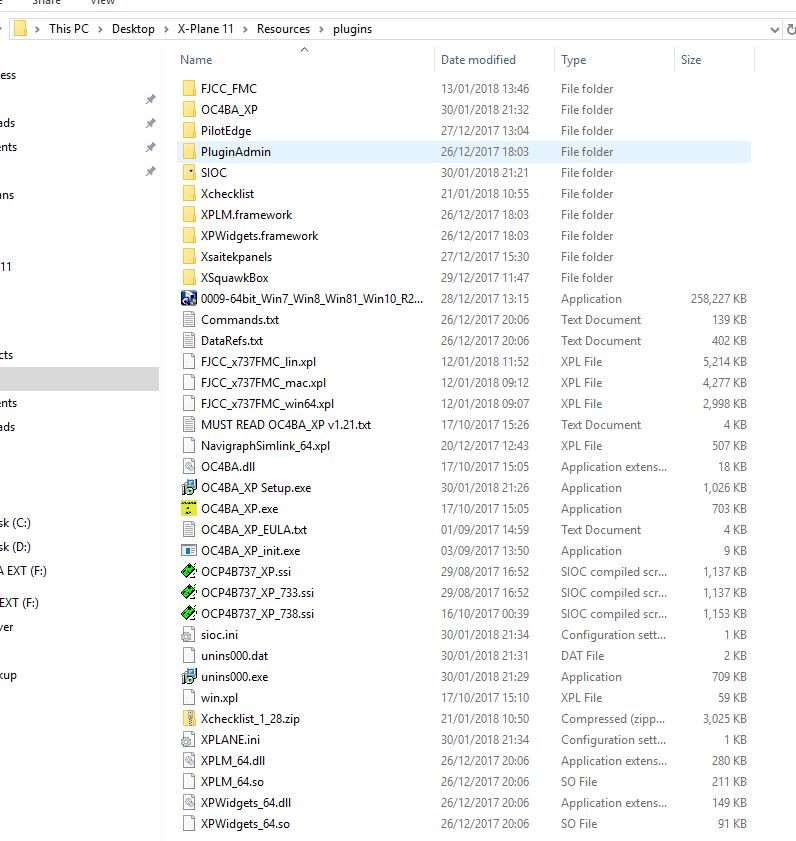Click the OC4BA.dll file icon
Image resolution: width=796 pixels, height=841 pixels.
point(189,466)
